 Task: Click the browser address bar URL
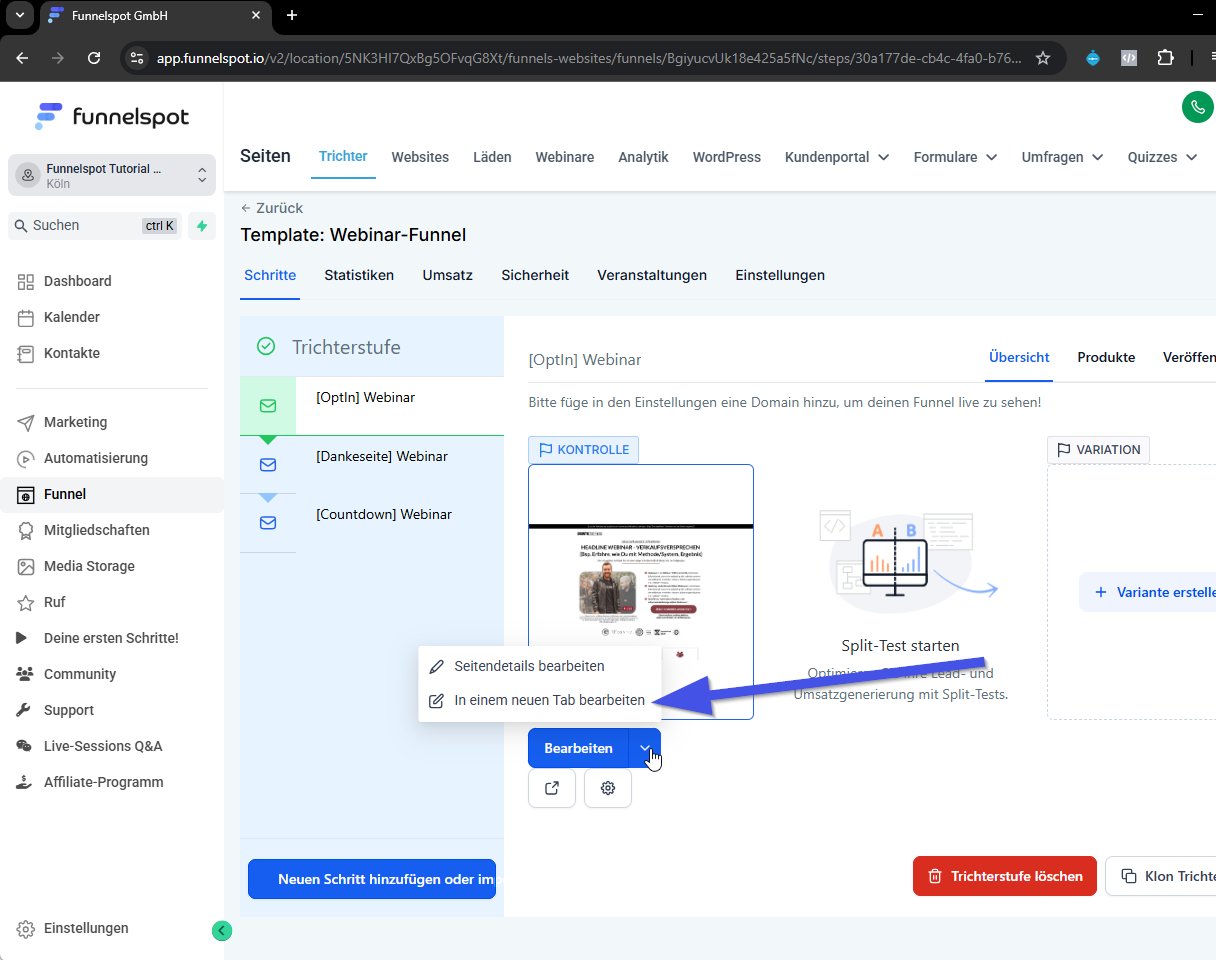click(588, 58)
